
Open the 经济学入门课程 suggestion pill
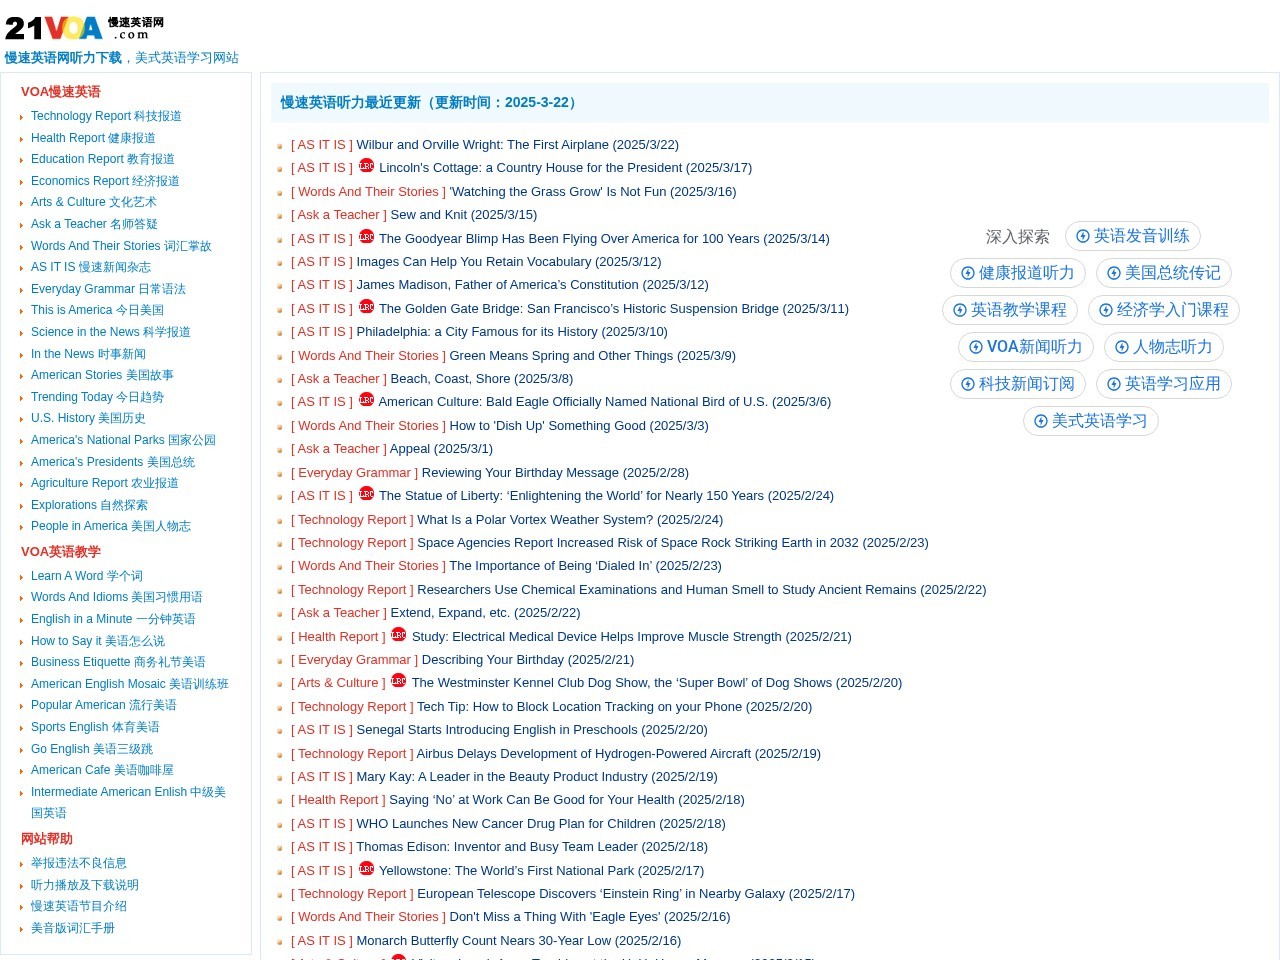click(x=1163, y=310)
